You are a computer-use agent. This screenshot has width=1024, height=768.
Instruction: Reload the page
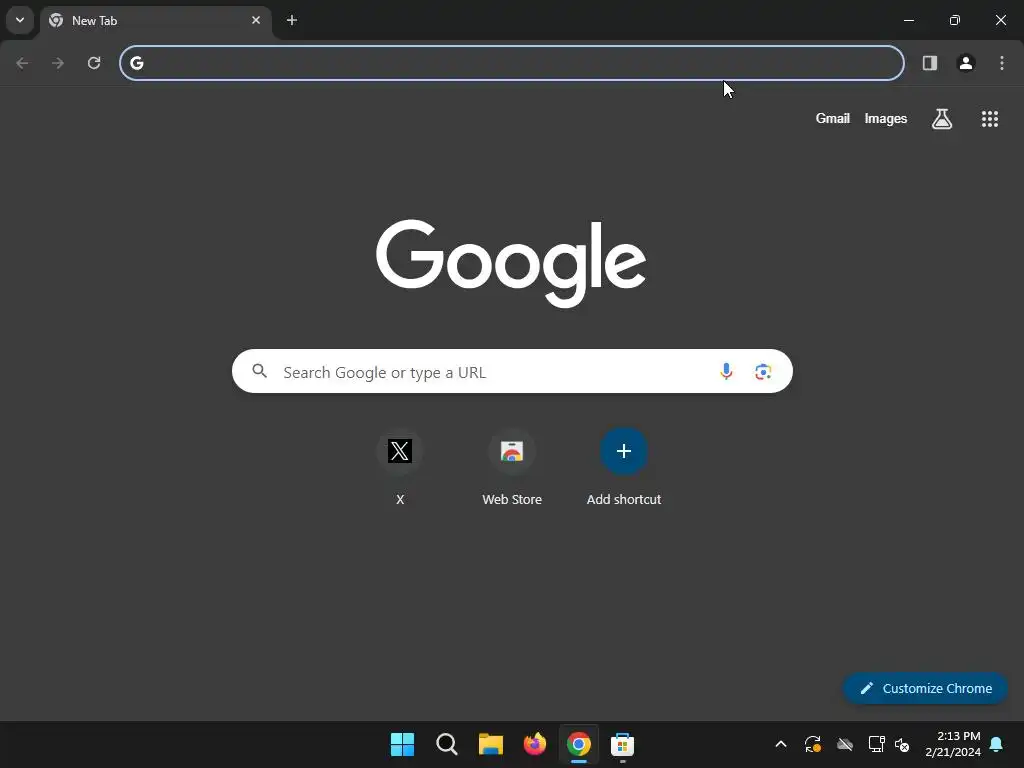pyautogui.click(x=94, y=63)
